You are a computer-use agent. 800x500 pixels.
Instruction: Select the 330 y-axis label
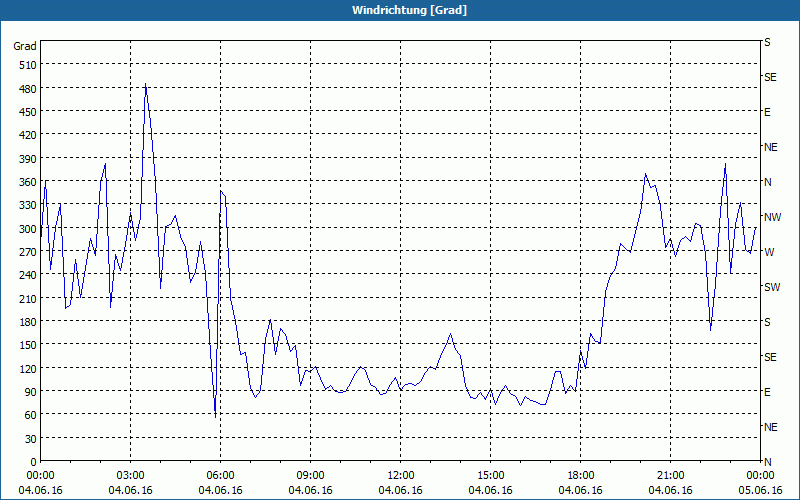[x=28, y=205]
